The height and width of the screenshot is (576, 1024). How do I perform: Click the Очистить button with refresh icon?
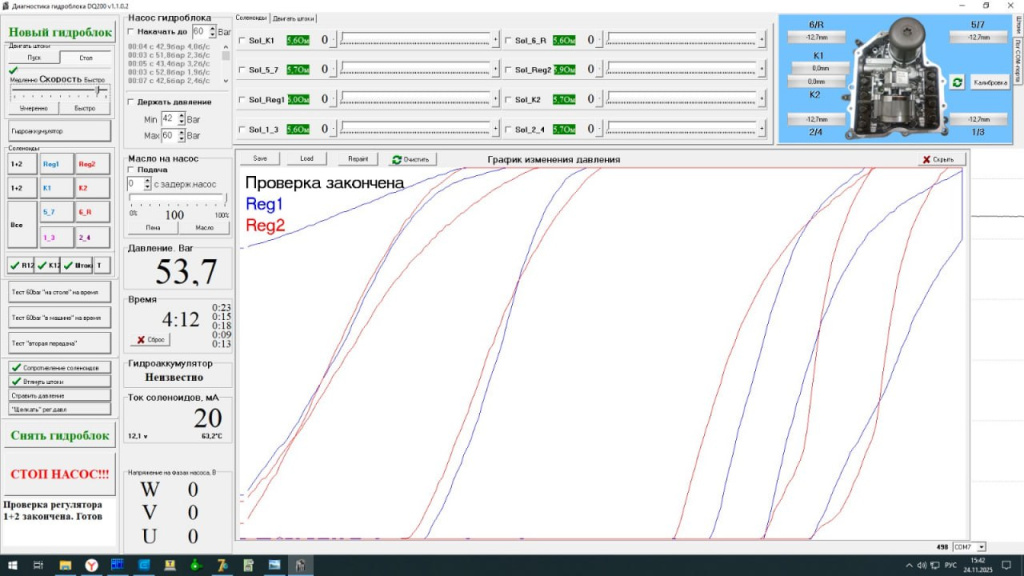(410, 159)
